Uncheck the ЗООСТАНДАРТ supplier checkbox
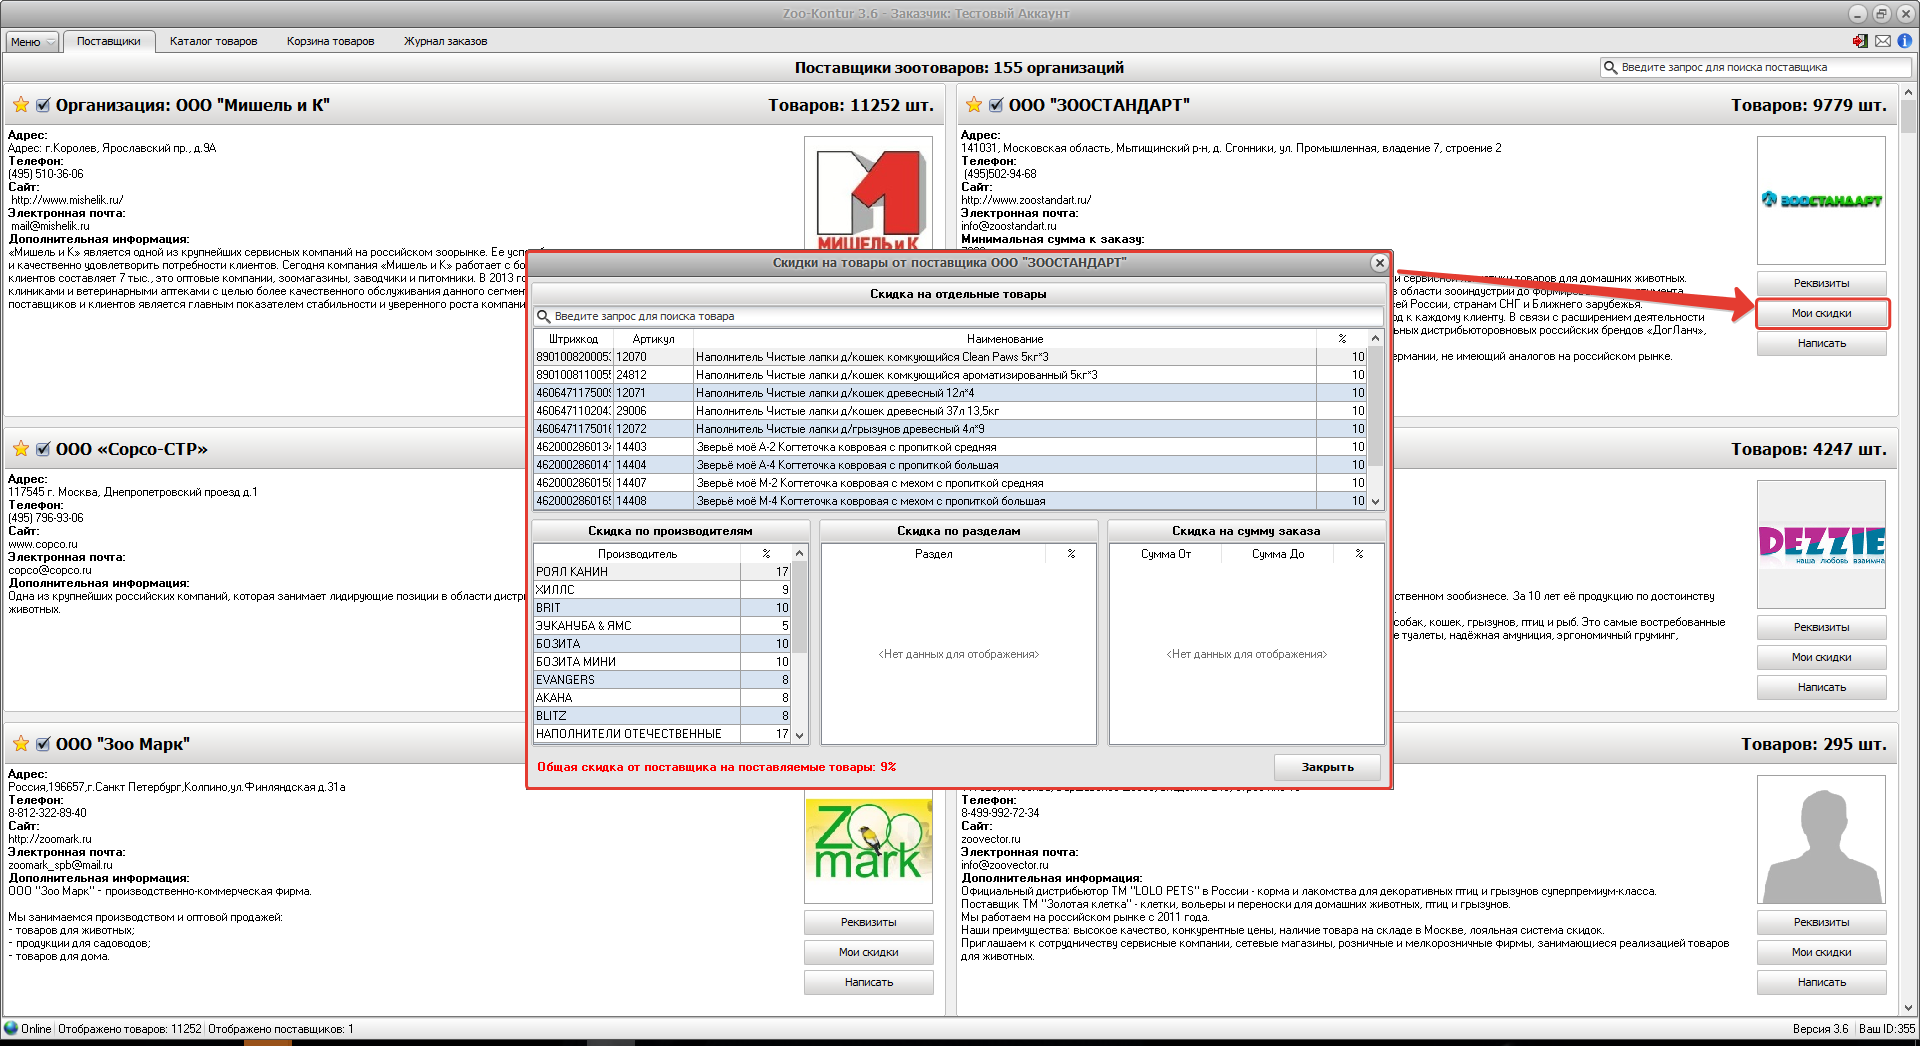The width and height of the screenshot is (1920, 1046). (x=996, y=105)
